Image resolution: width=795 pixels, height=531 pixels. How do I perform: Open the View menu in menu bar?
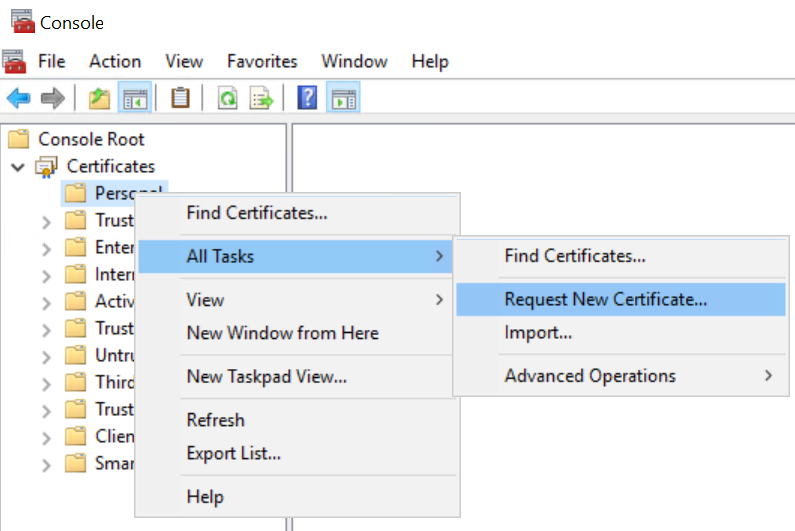click(x=184, y=61)
